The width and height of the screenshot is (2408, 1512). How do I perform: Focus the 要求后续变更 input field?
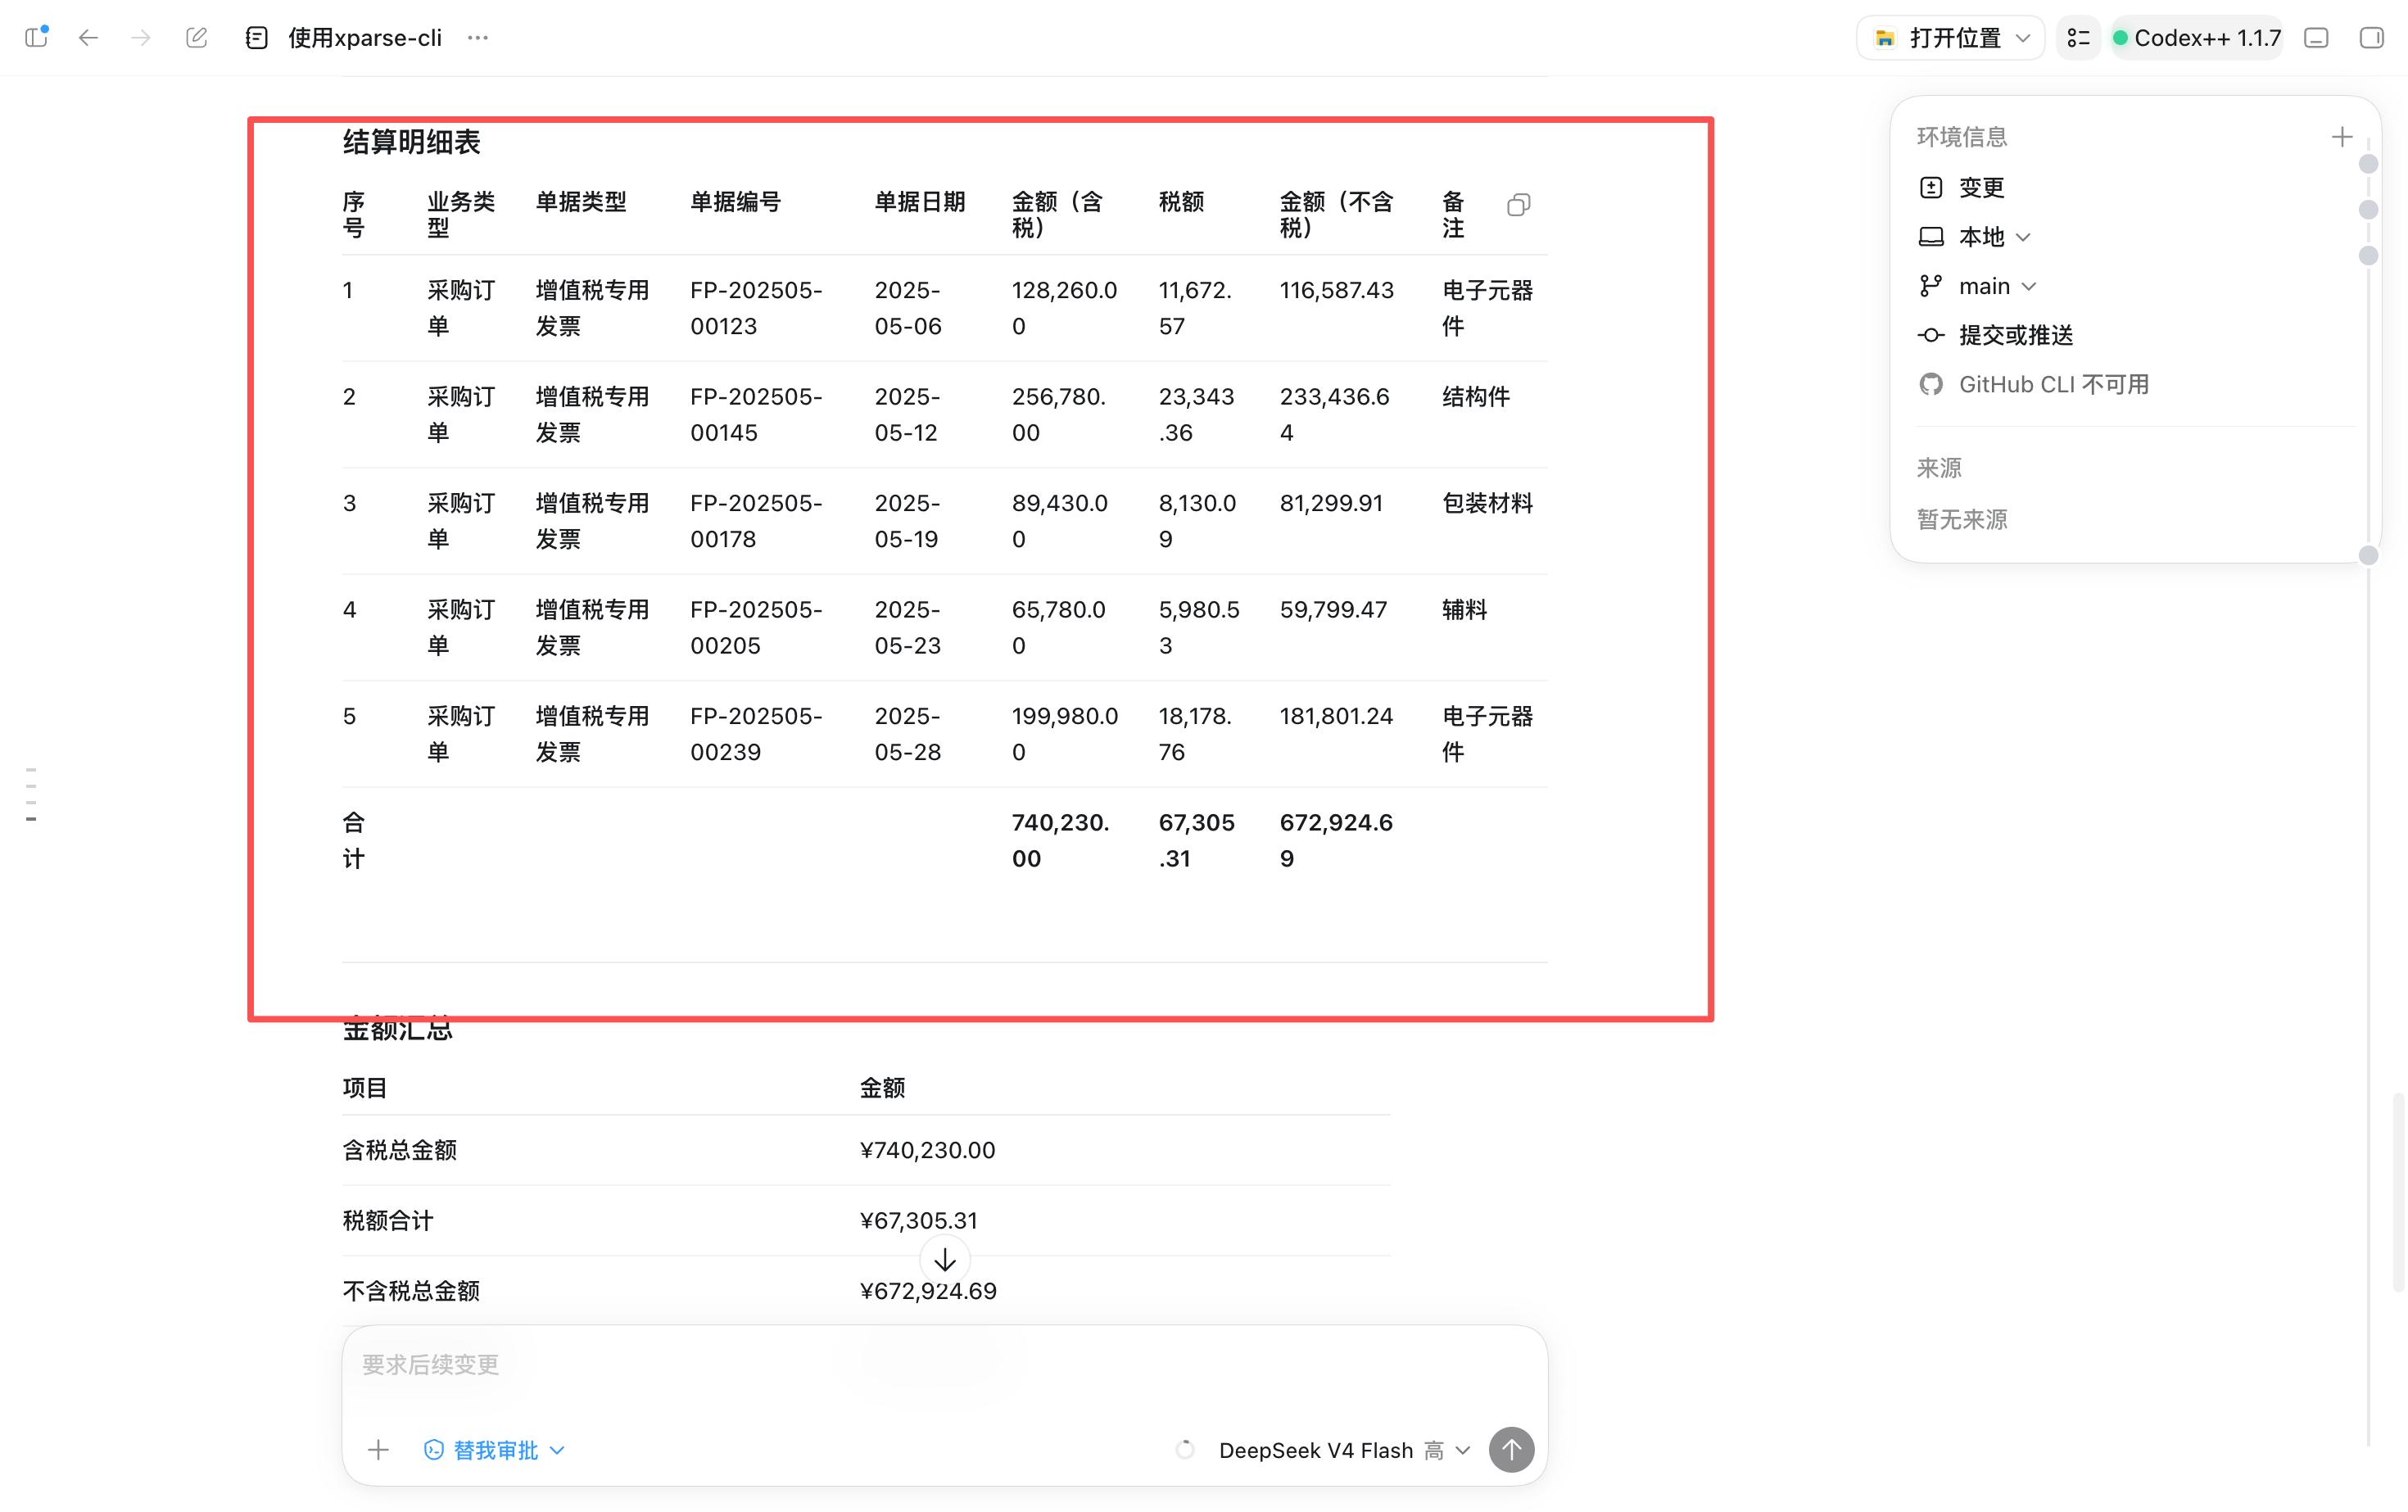[944, 1365]
